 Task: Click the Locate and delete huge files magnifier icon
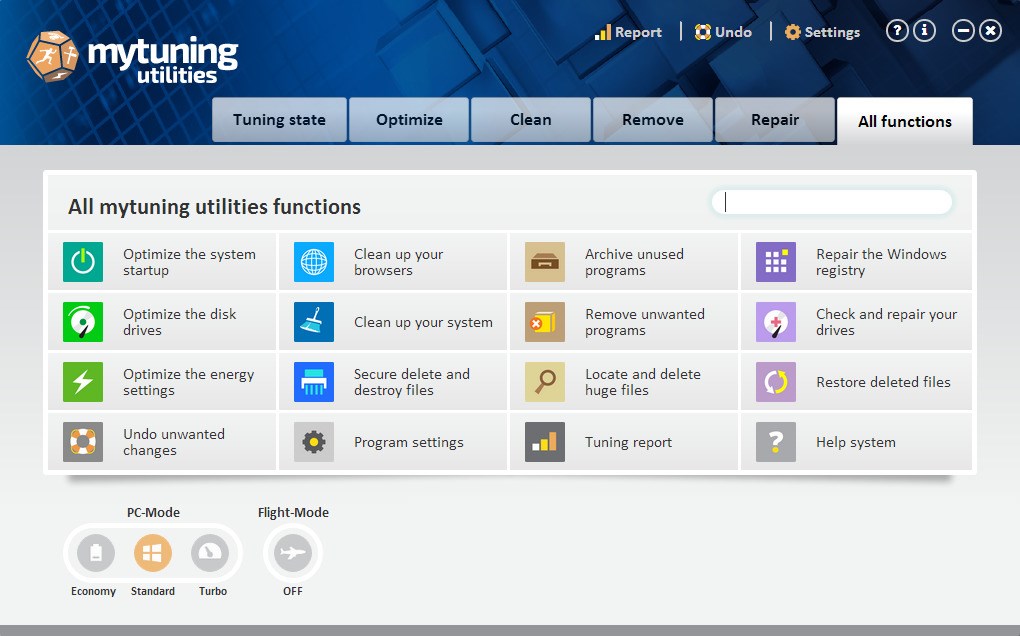point(544,382)
